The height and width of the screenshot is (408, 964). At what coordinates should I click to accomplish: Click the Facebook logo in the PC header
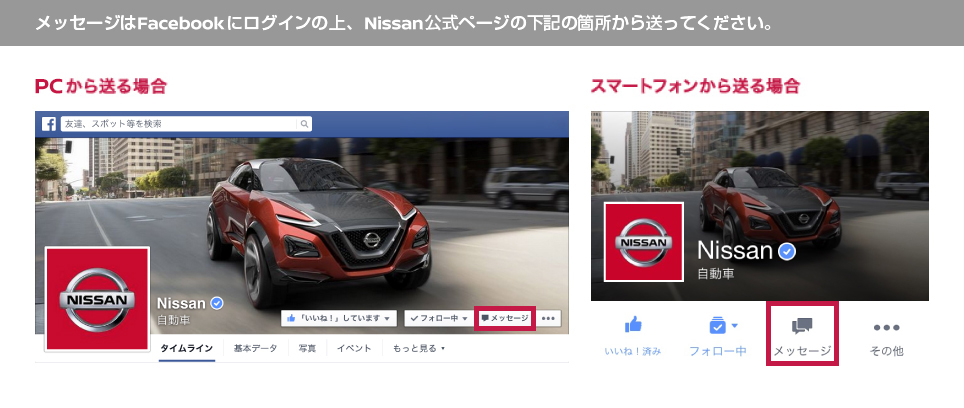tap(47, 124)
